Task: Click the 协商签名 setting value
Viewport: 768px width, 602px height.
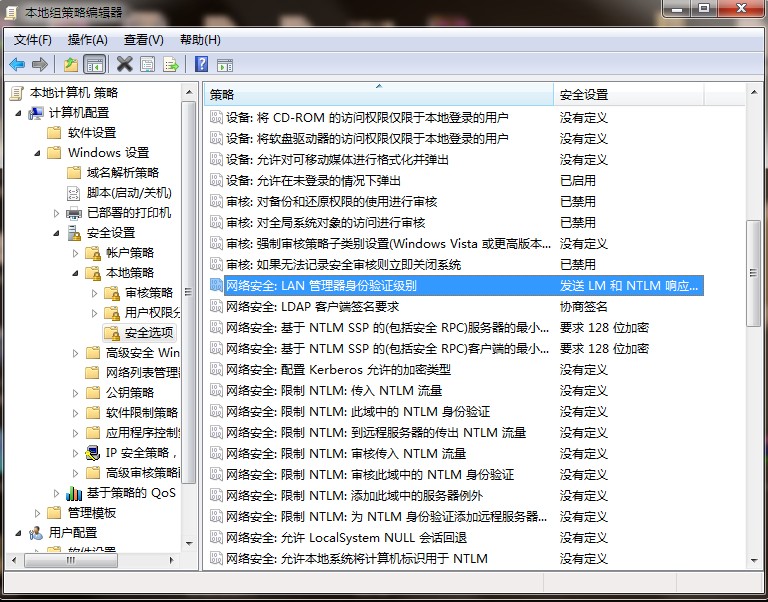Action: coord(583,307)
